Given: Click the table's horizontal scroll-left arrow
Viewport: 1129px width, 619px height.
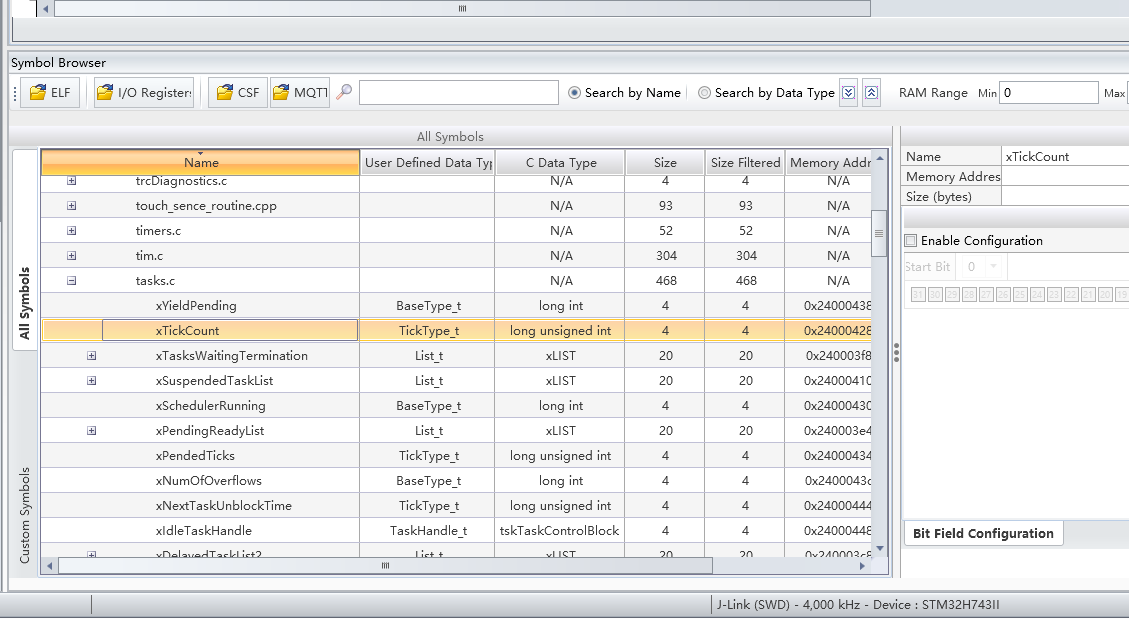Looking at the screenshot, I should (49, 566).
